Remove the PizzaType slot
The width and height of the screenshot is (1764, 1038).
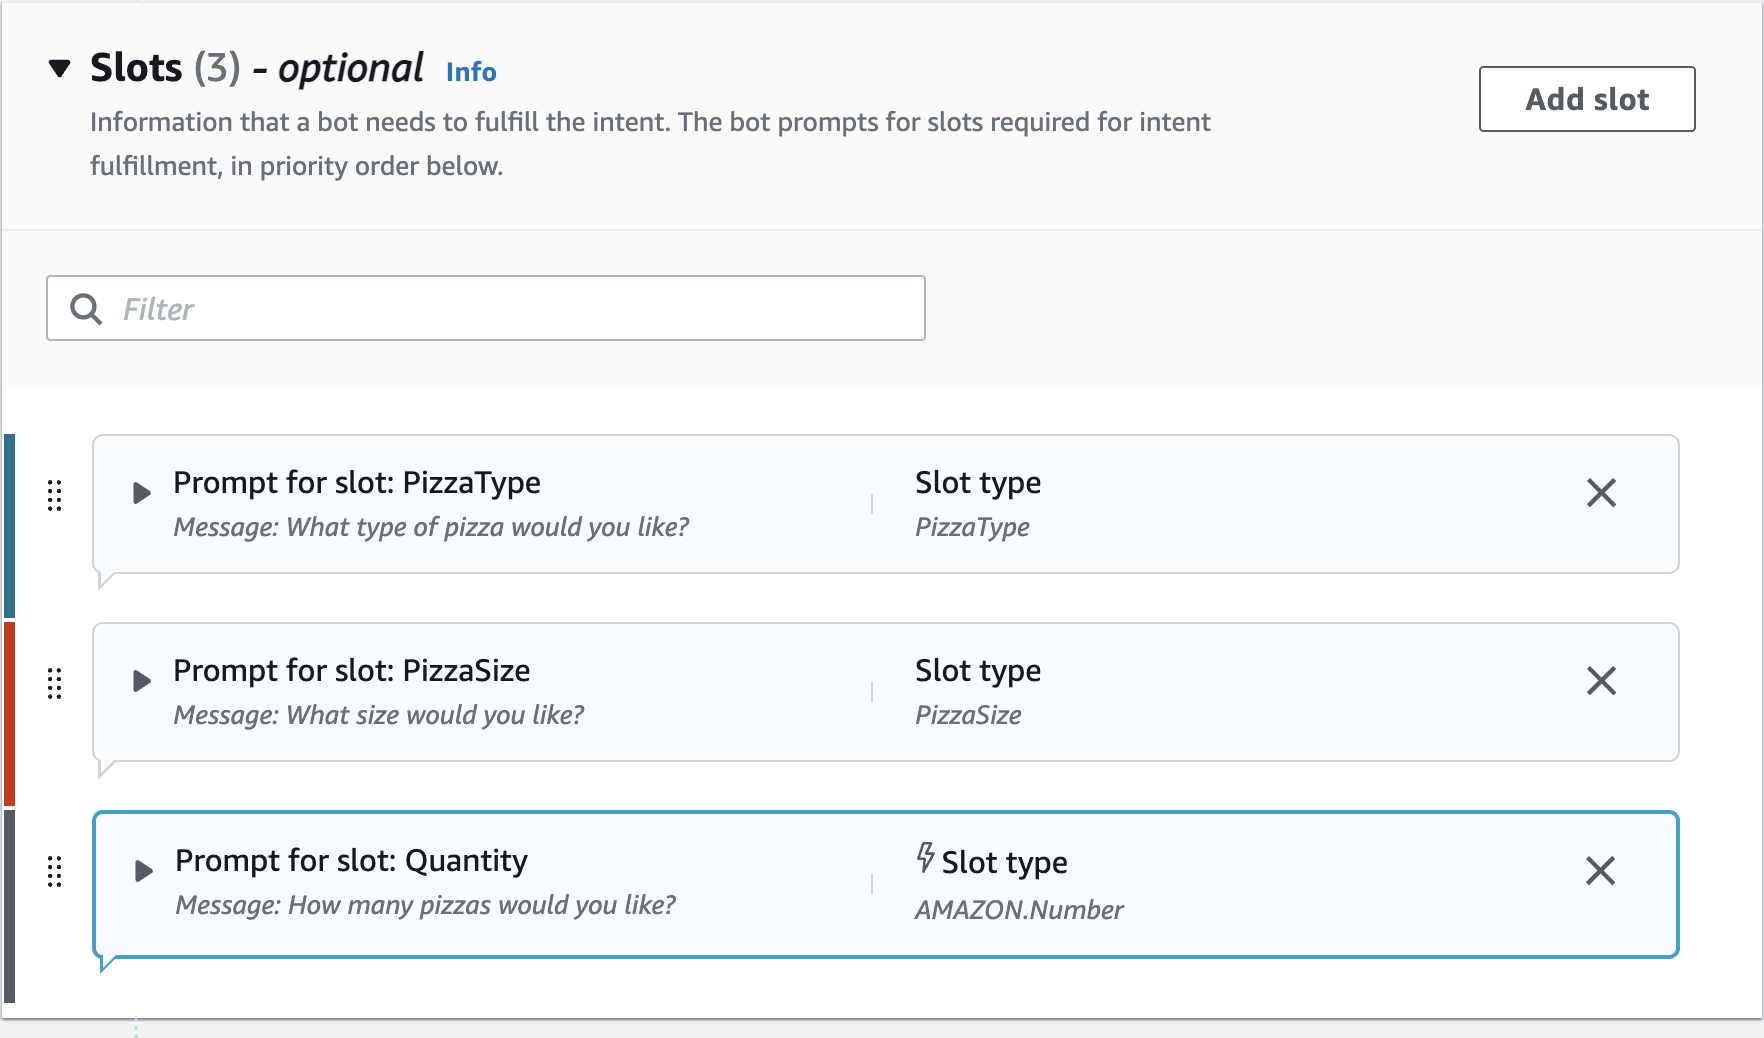coord(1601,493)
